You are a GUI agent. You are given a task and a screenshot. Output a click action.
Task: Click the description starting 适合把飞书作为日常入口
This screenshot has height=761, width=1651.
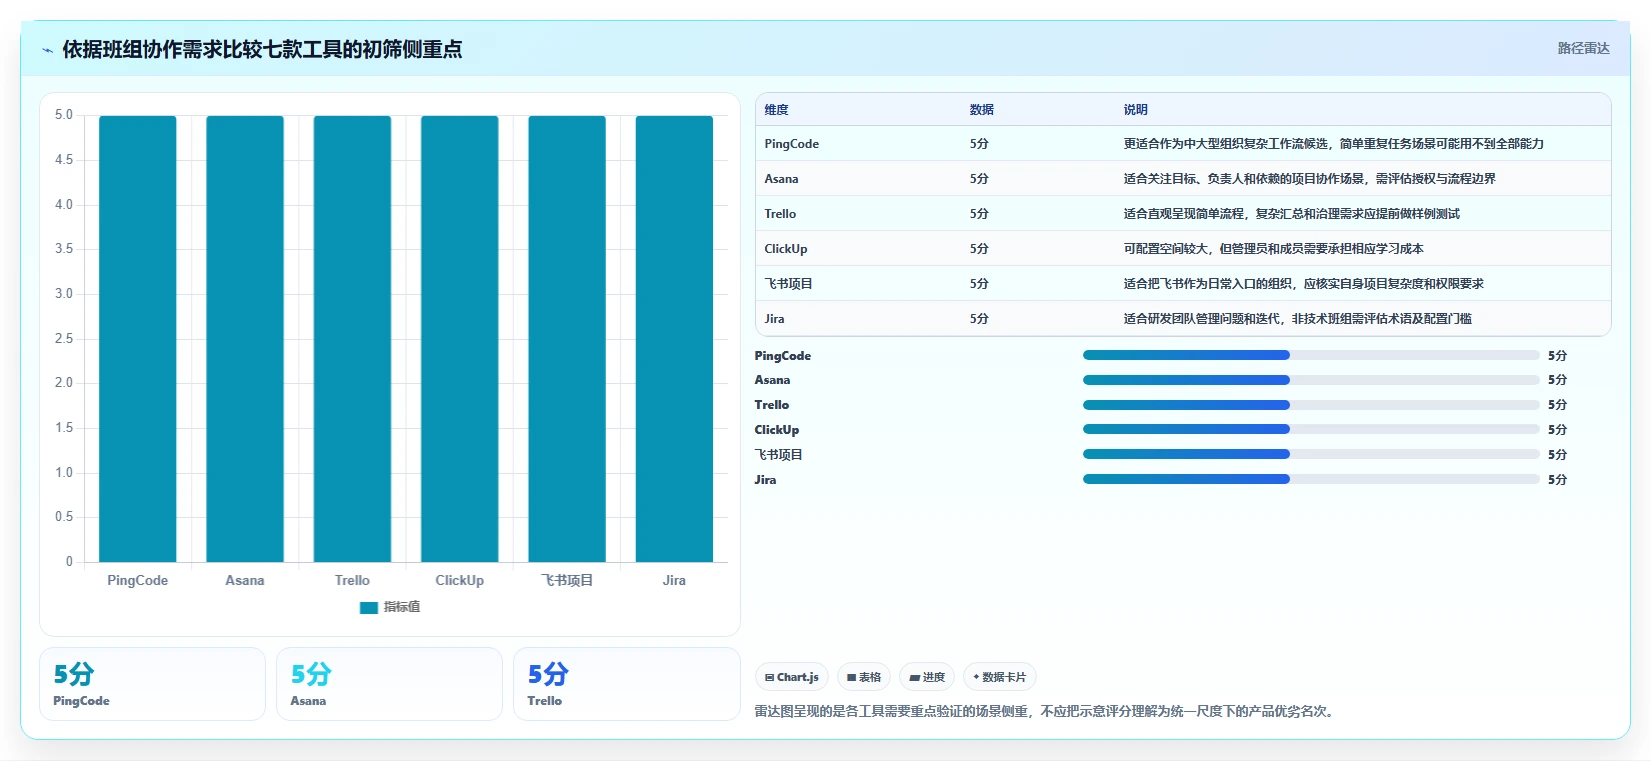coord(1303,284)
